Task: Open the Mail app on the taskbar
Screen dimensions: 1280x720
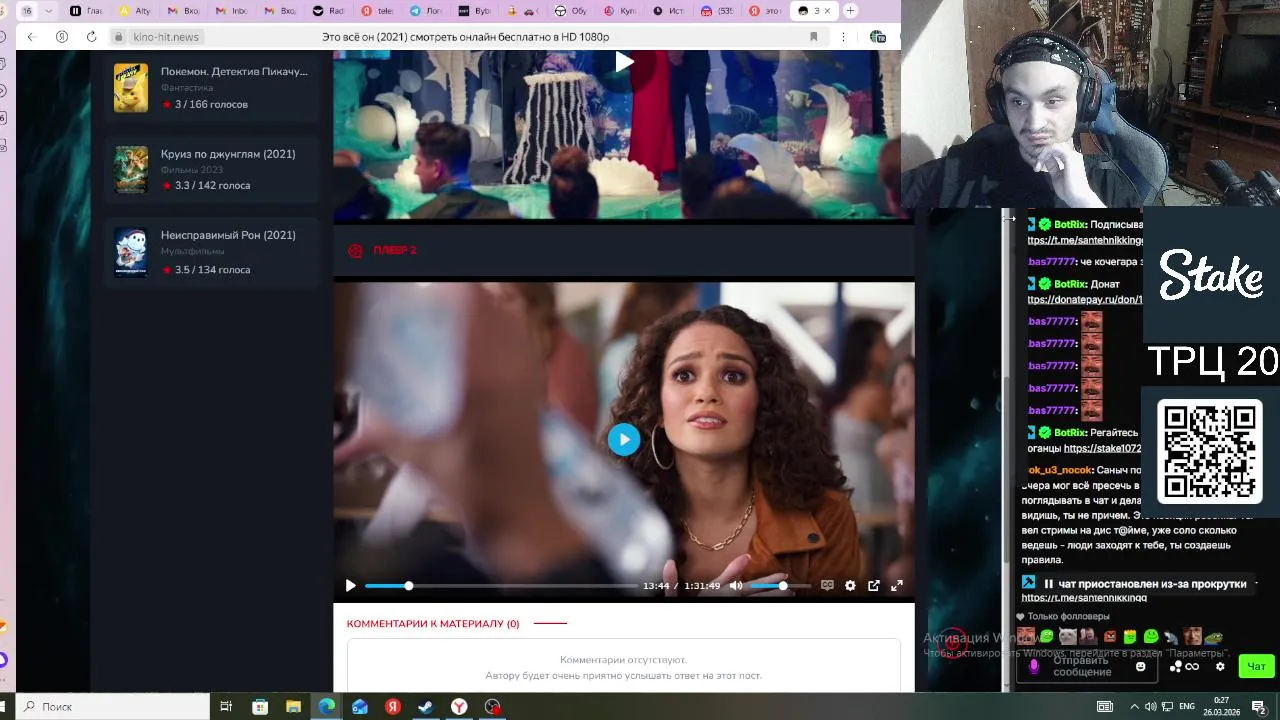Action: point(360,706)
